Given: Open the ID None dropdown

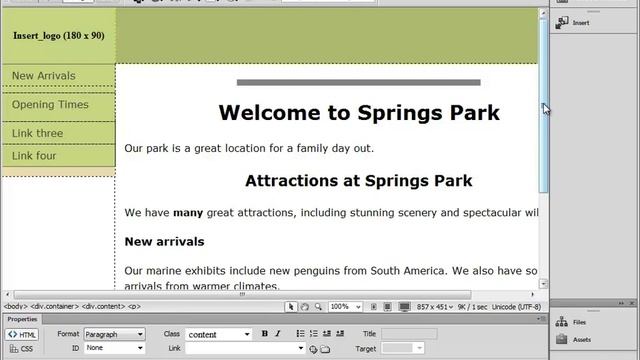Looking at the screenshot, I should pyautogui.click(x=114, y=348).
